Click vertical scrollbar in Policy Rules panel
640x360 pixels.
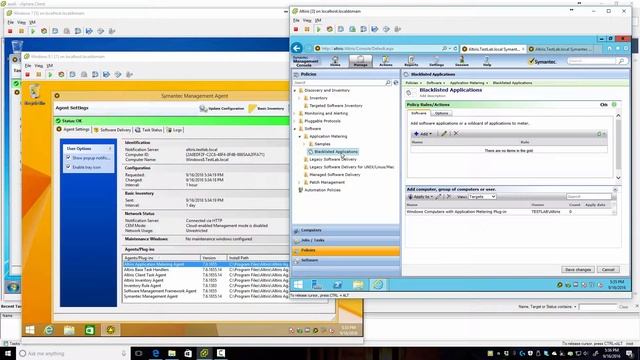tap(618, 147)
